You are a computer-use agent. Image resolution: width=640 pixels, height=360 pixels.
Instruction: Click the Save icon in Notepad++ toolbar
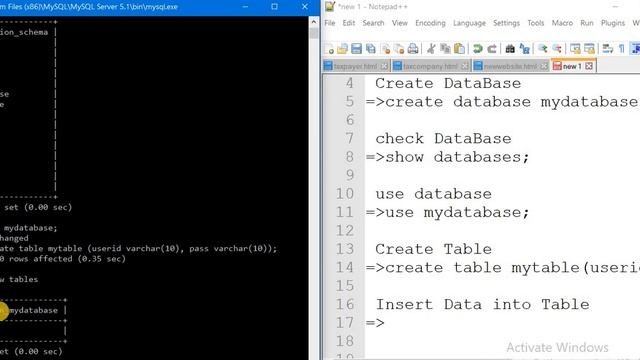click(356, 49)
